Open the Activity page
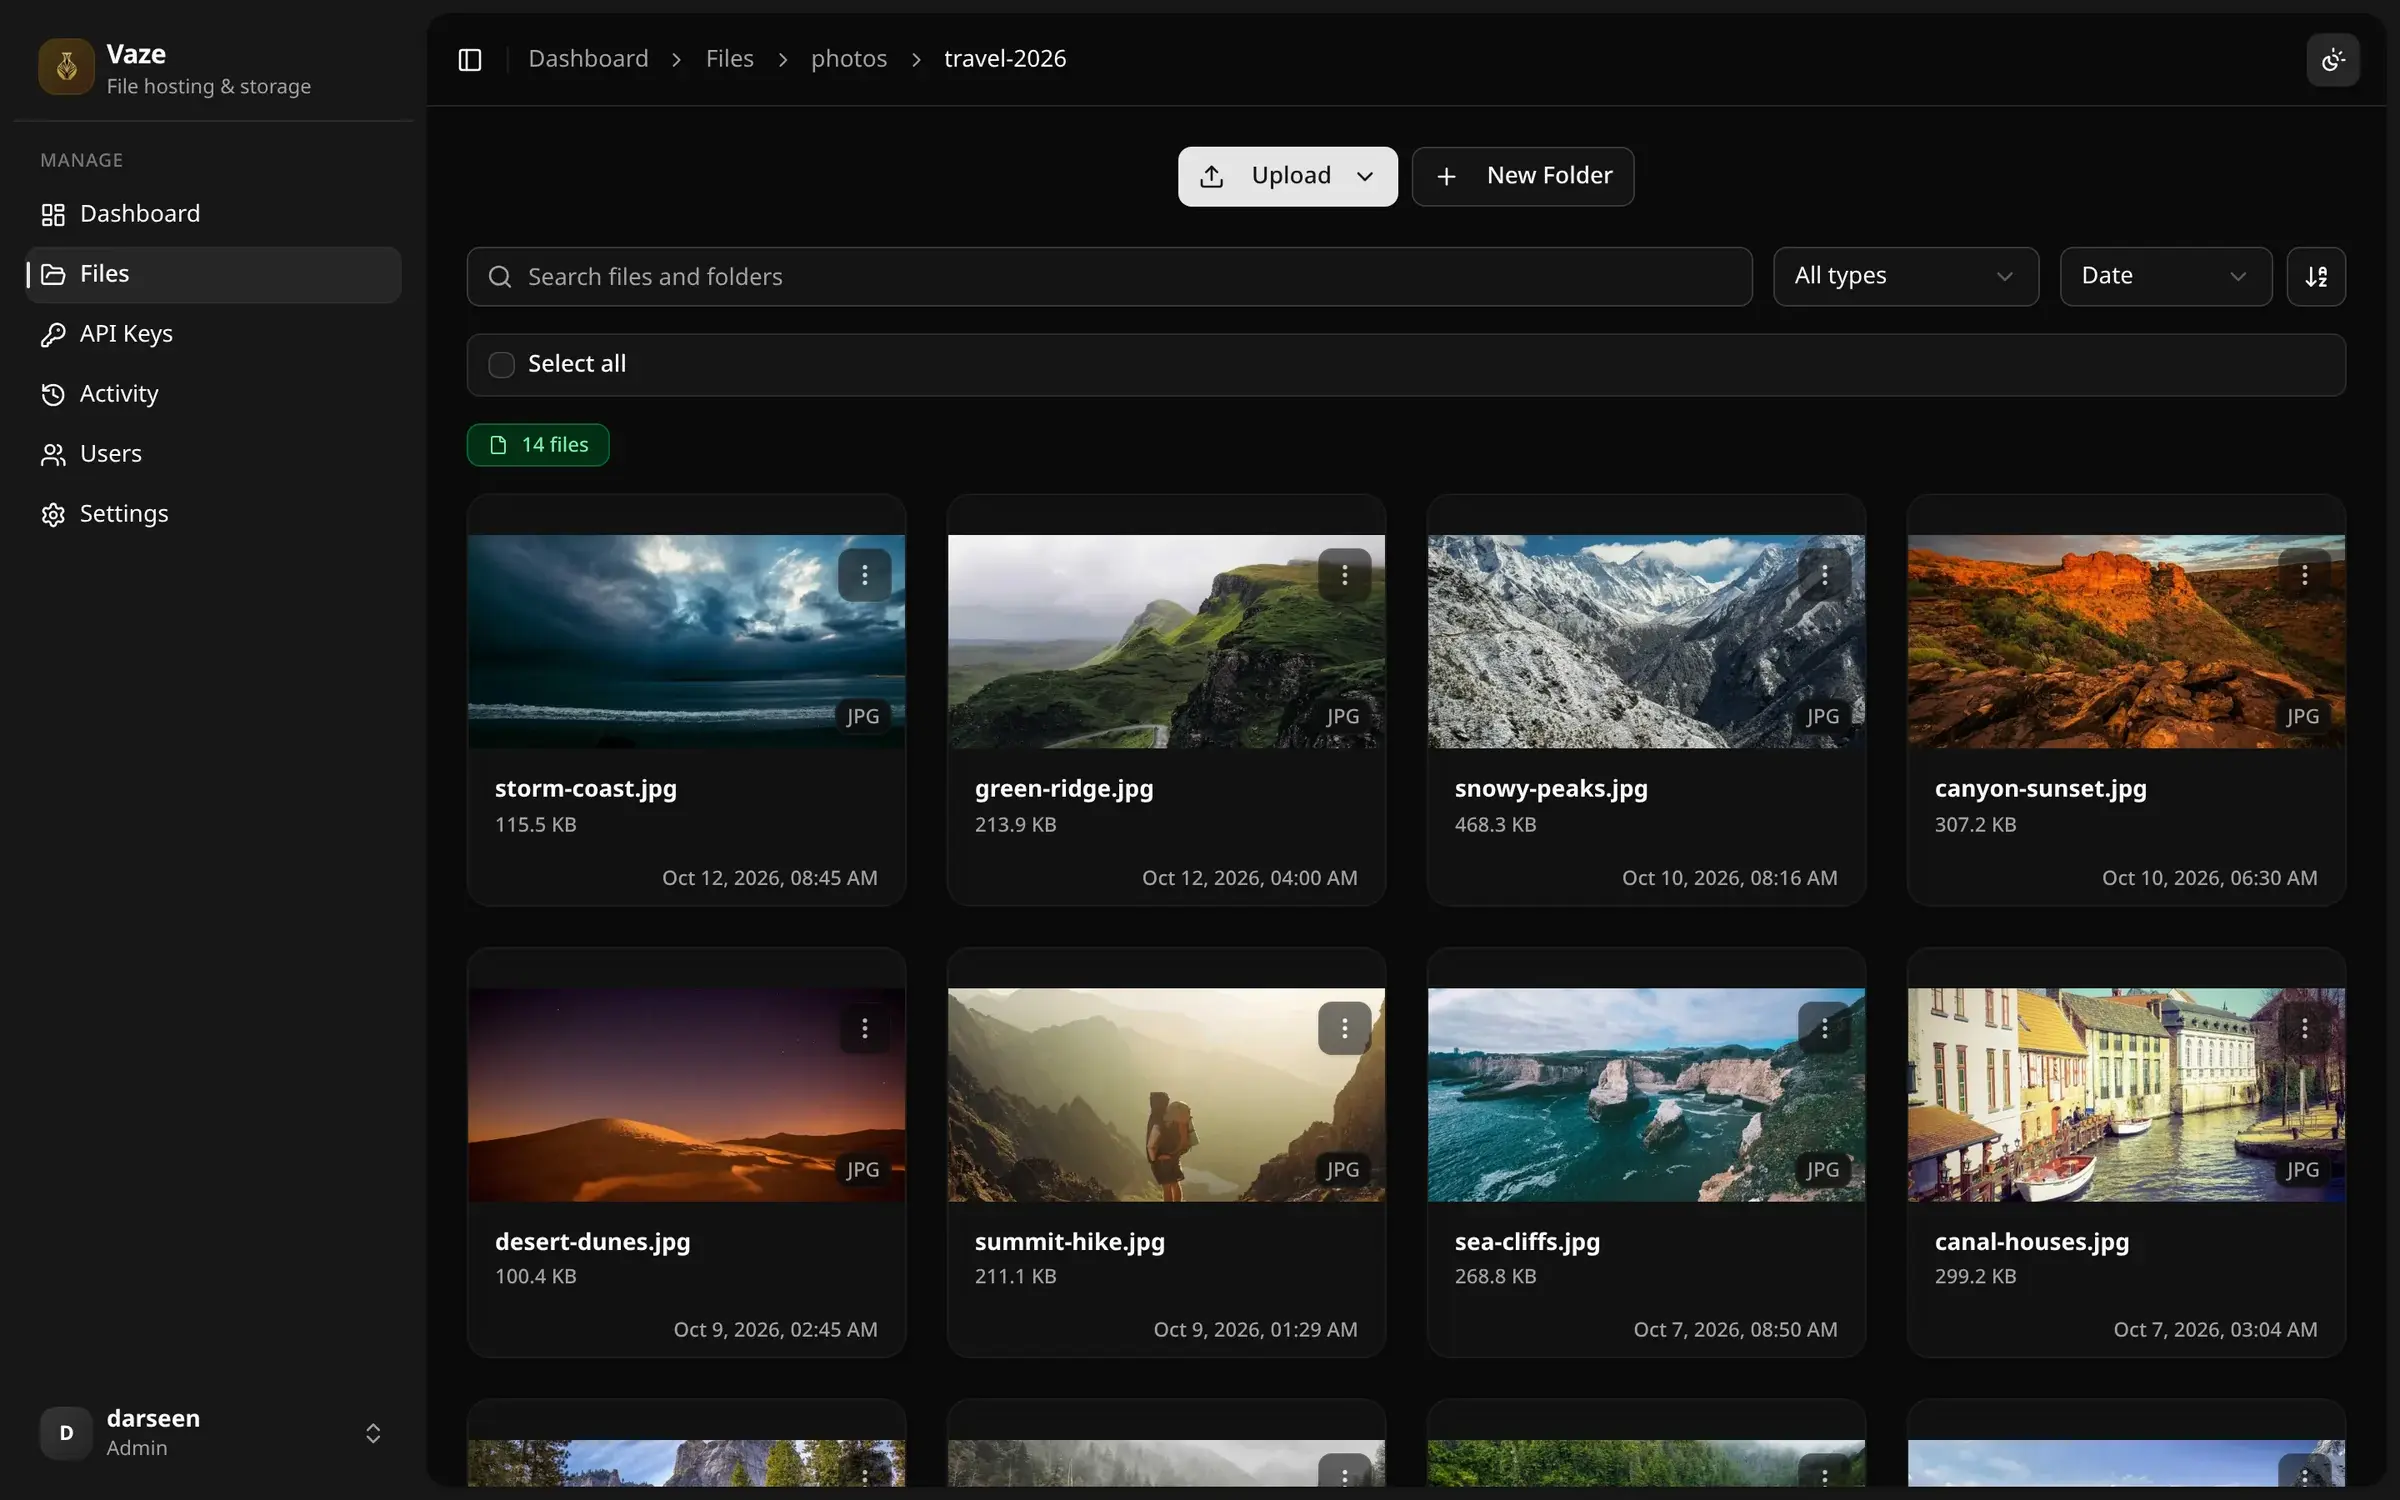Viewport: 2400px width, 1500px height. 214,394
